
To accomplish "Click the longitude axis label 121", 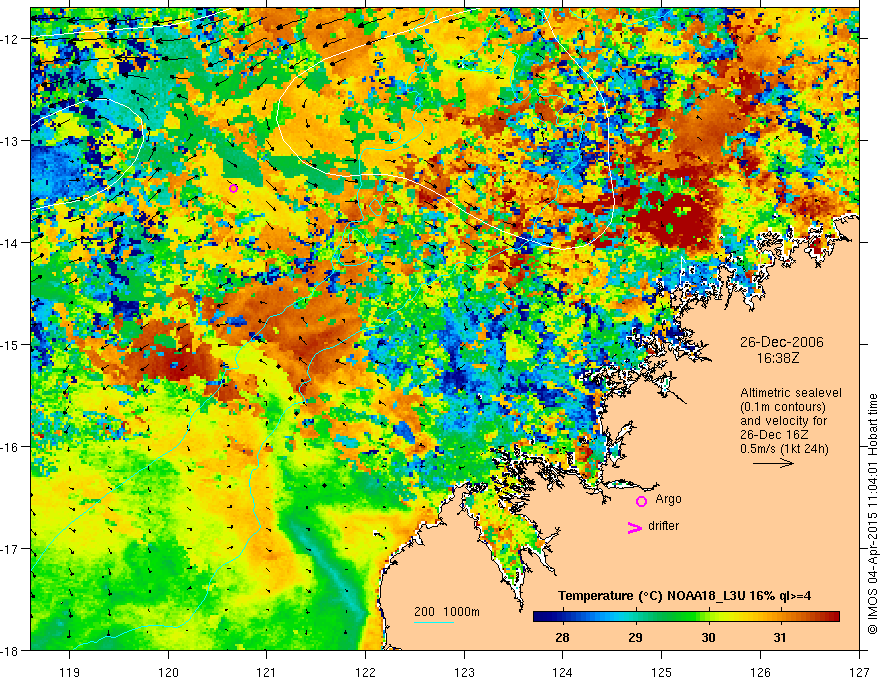I will (x=267, y=672).
